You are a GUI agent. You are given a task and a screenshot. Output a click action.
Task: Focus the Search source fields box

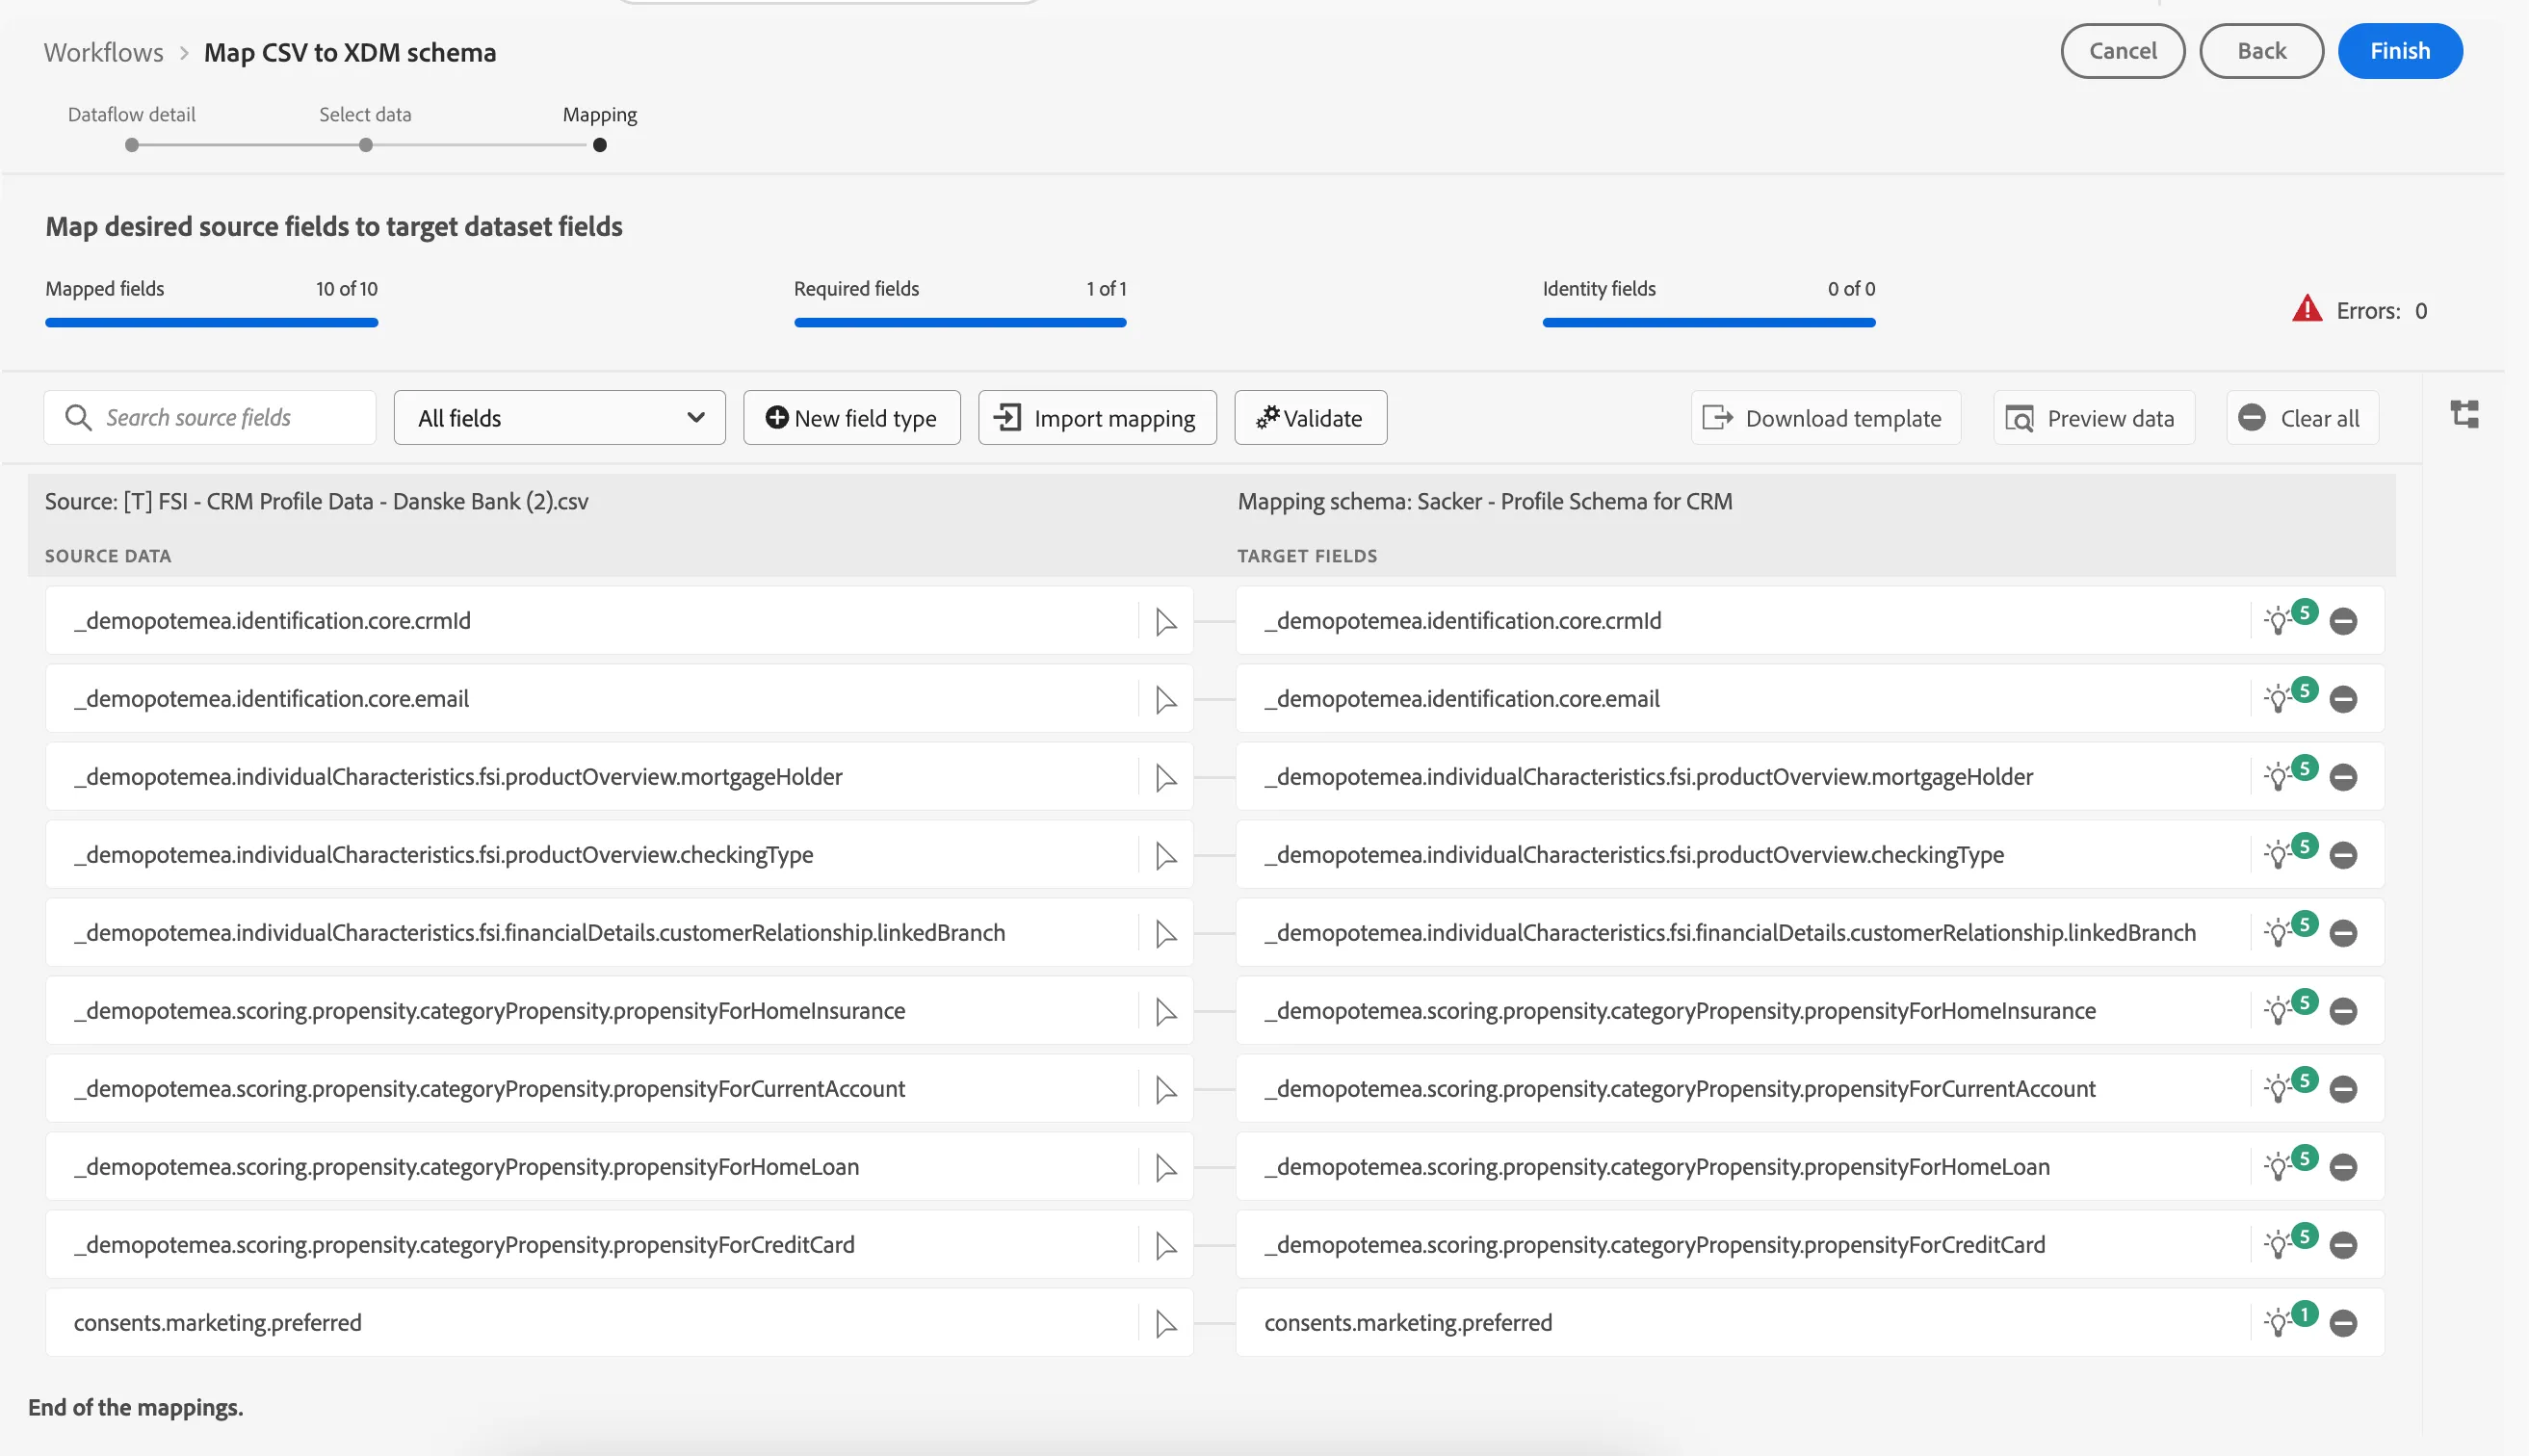[210, 418]
